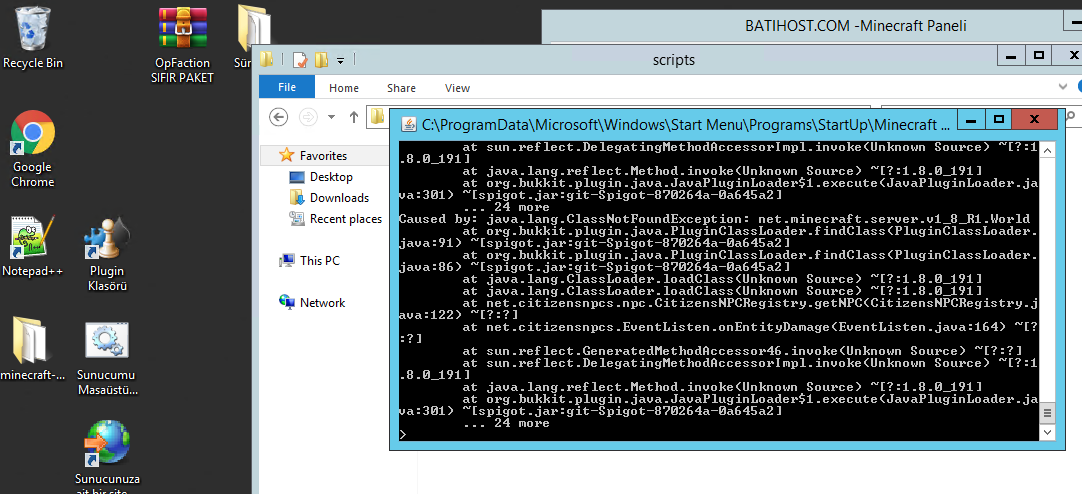Screen dimensions: 1082x494
Task: Maximize the scripts Explorer window
Action: point(1039,57)
